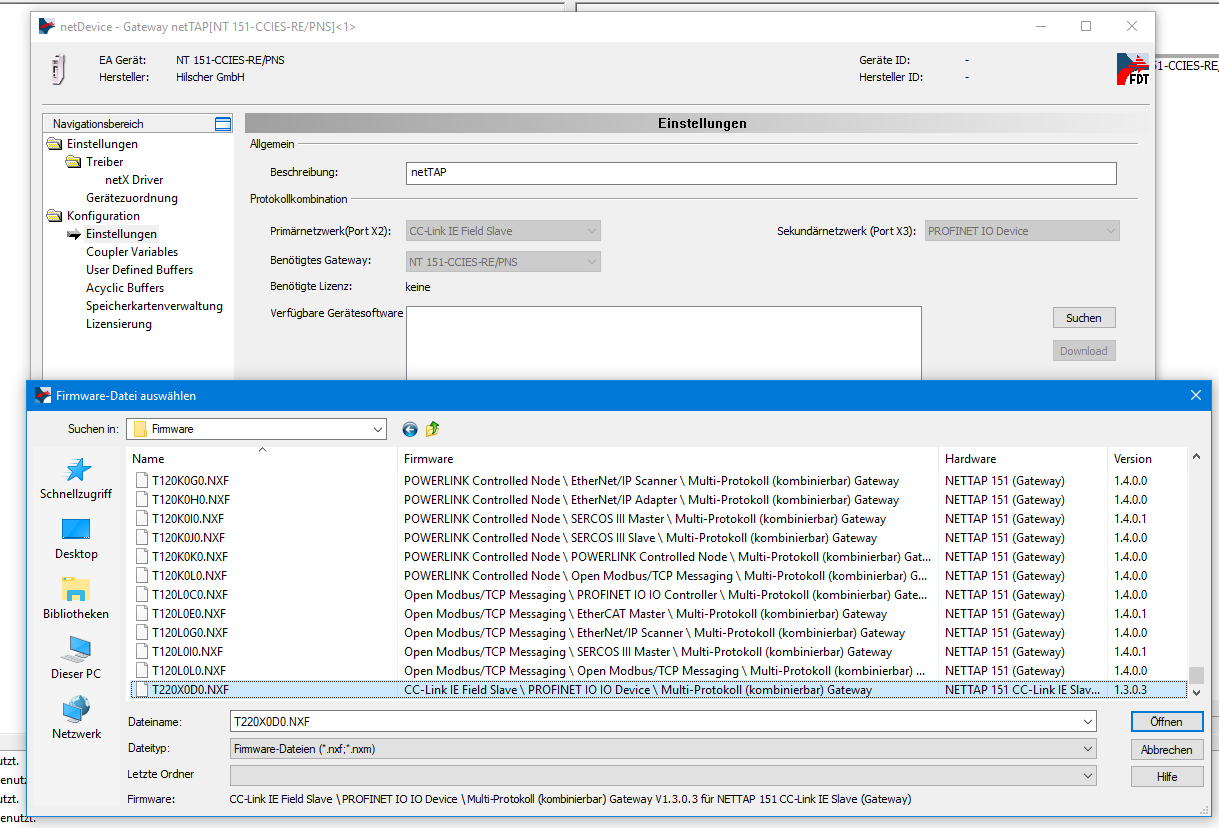Click the FDT logo in the netDevice header
The image size is (1219, 828).
click(1133, 68)
